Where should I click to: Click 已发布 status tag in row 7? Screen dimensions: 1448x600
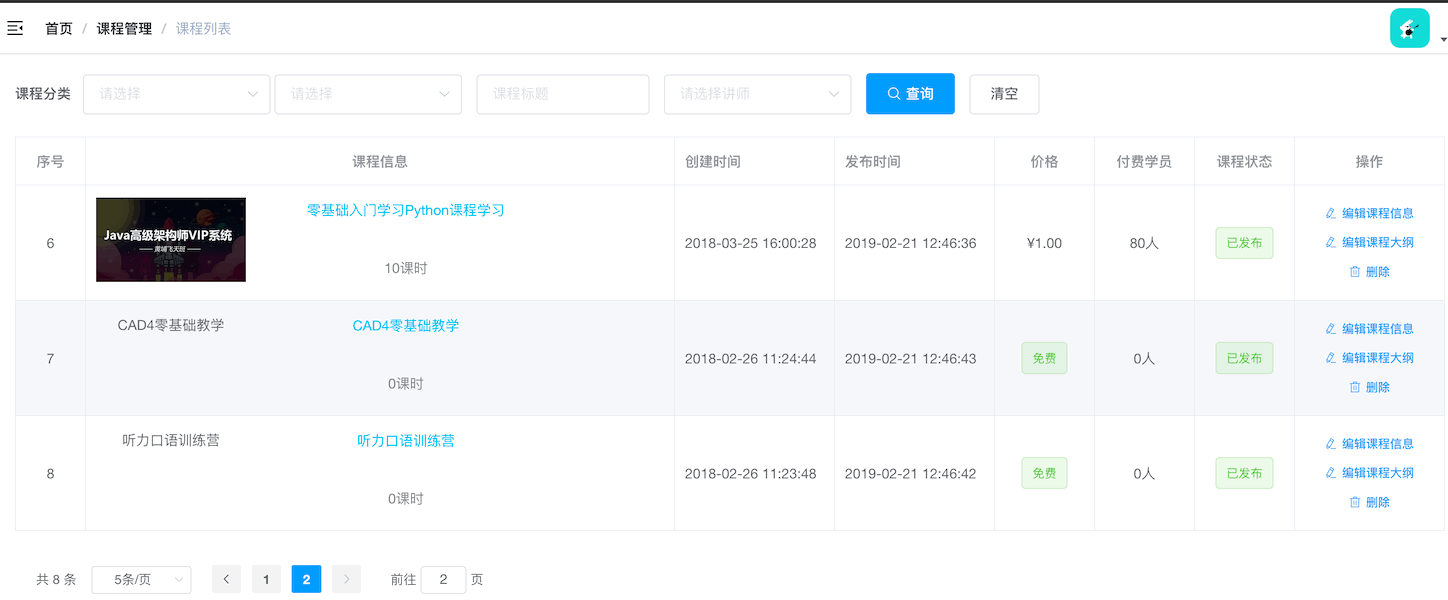pos(1244,358)
